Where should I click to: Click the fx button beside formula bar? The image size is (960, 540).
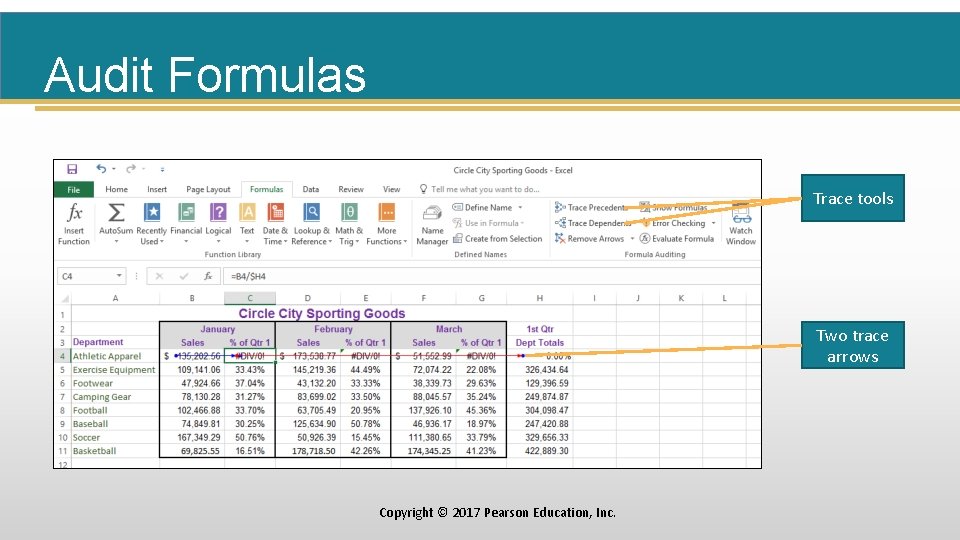[x=208, y=276]
